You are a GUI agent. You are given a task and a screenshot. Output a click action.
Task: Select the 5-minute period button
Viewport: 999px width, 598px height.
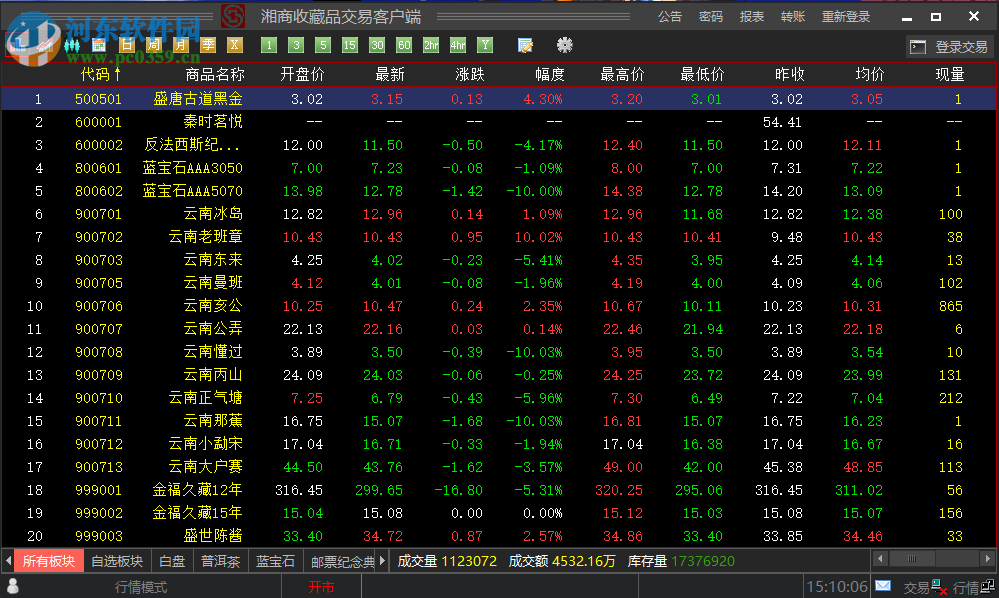323,45
